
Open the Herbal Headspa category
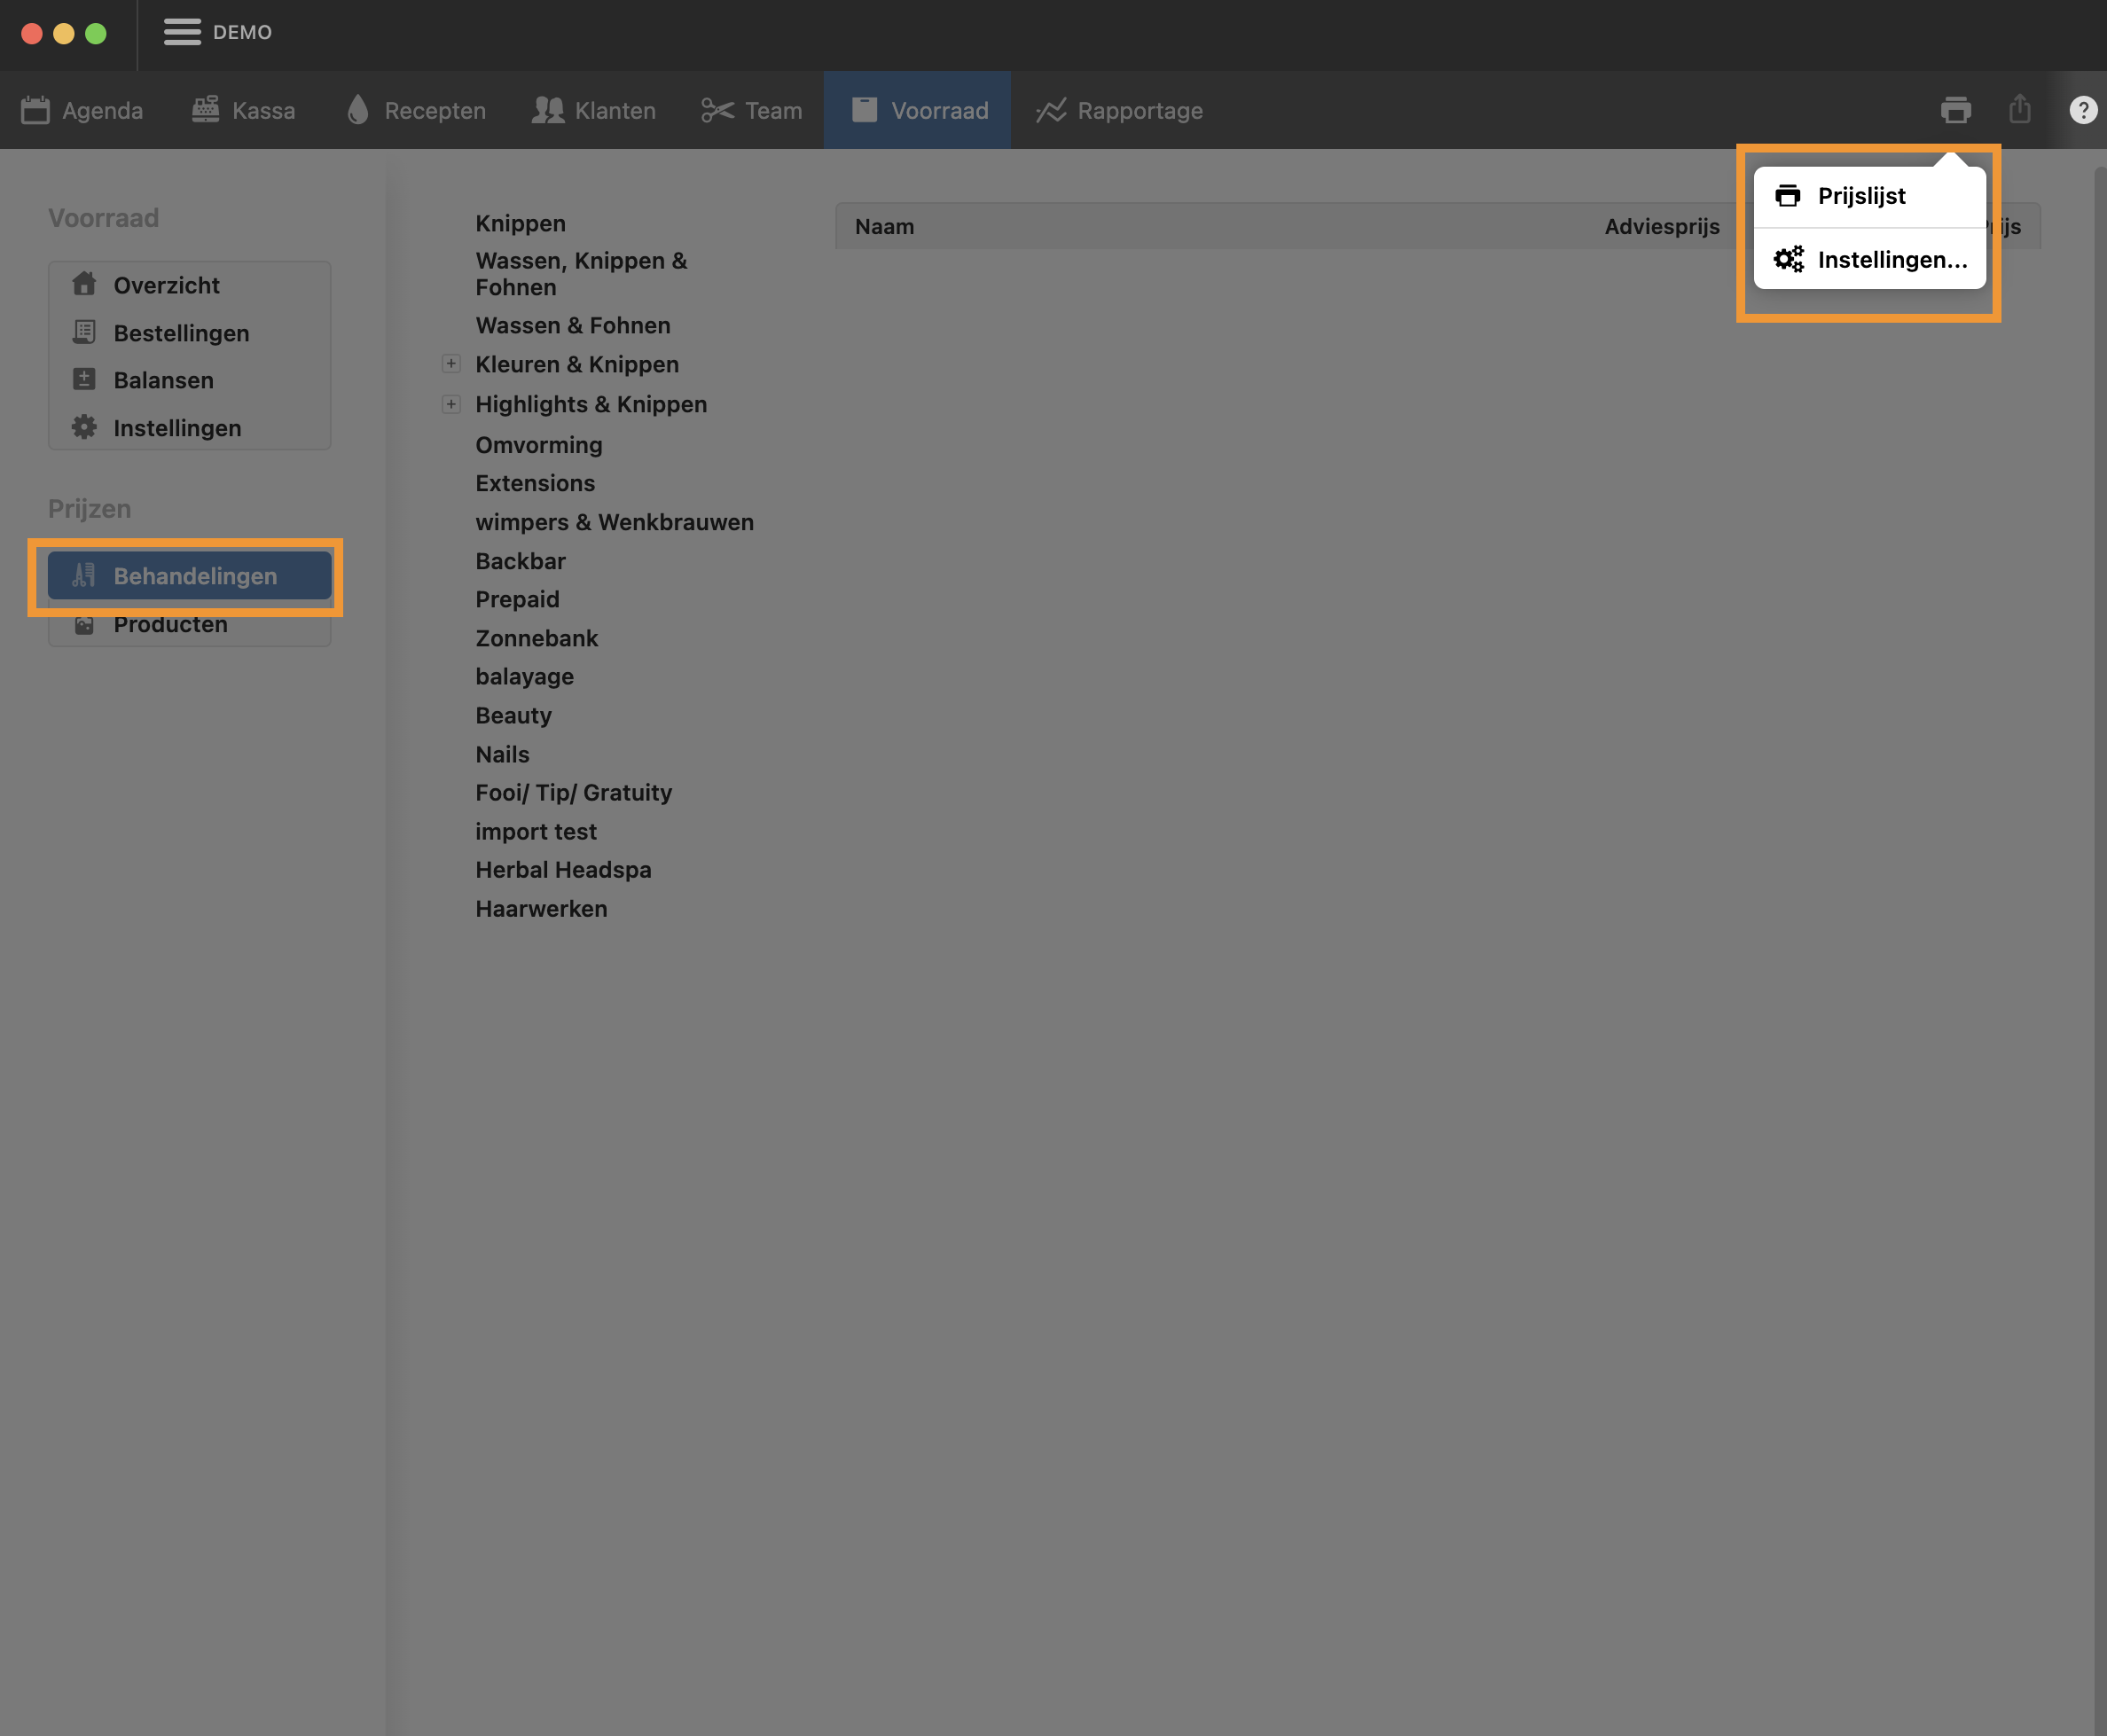click(563, 870)
